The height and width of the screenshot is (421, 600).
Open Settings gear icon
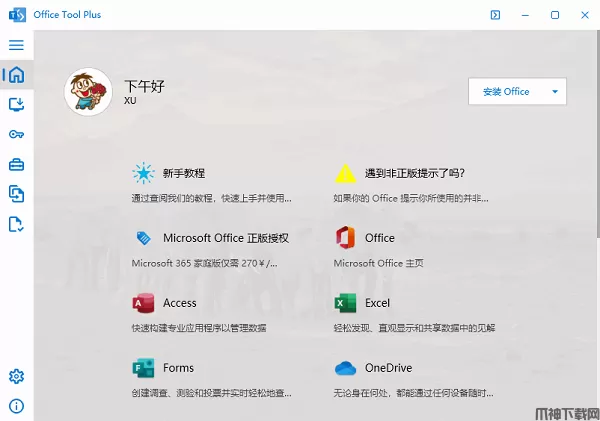coord(16,376)
